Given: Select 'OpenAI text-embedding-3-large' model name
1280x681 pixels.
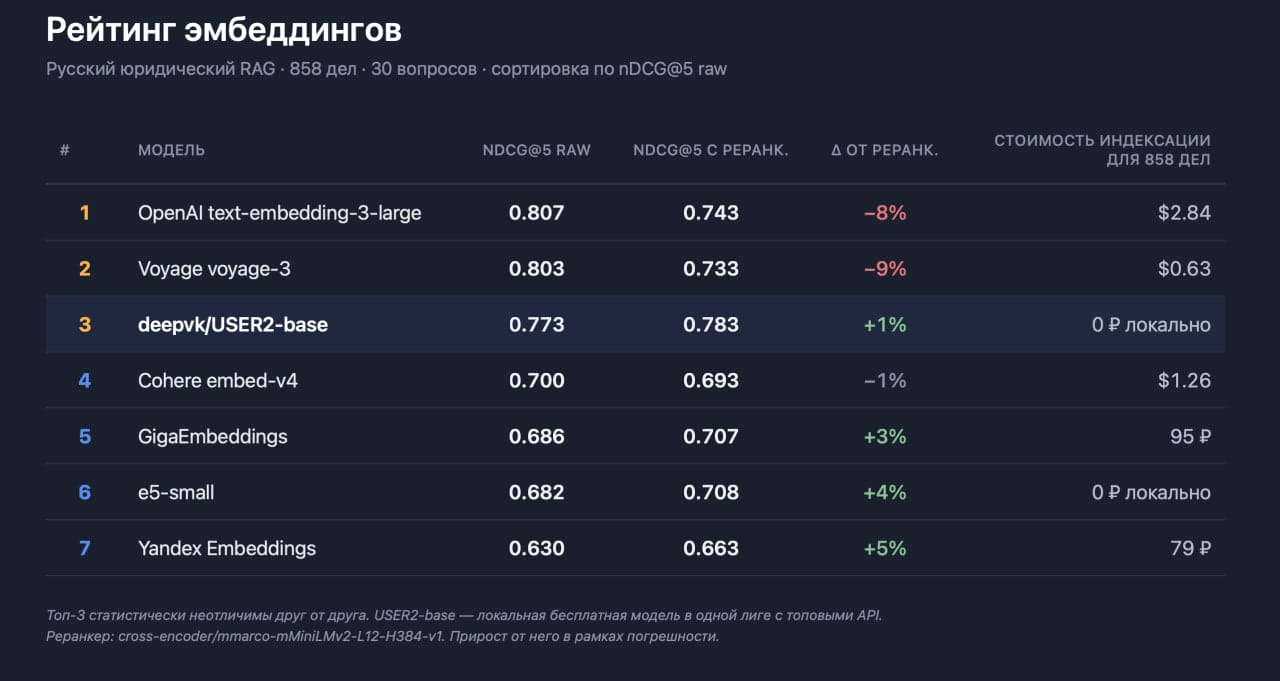Looking at the screenshot, I should point(280,213).
